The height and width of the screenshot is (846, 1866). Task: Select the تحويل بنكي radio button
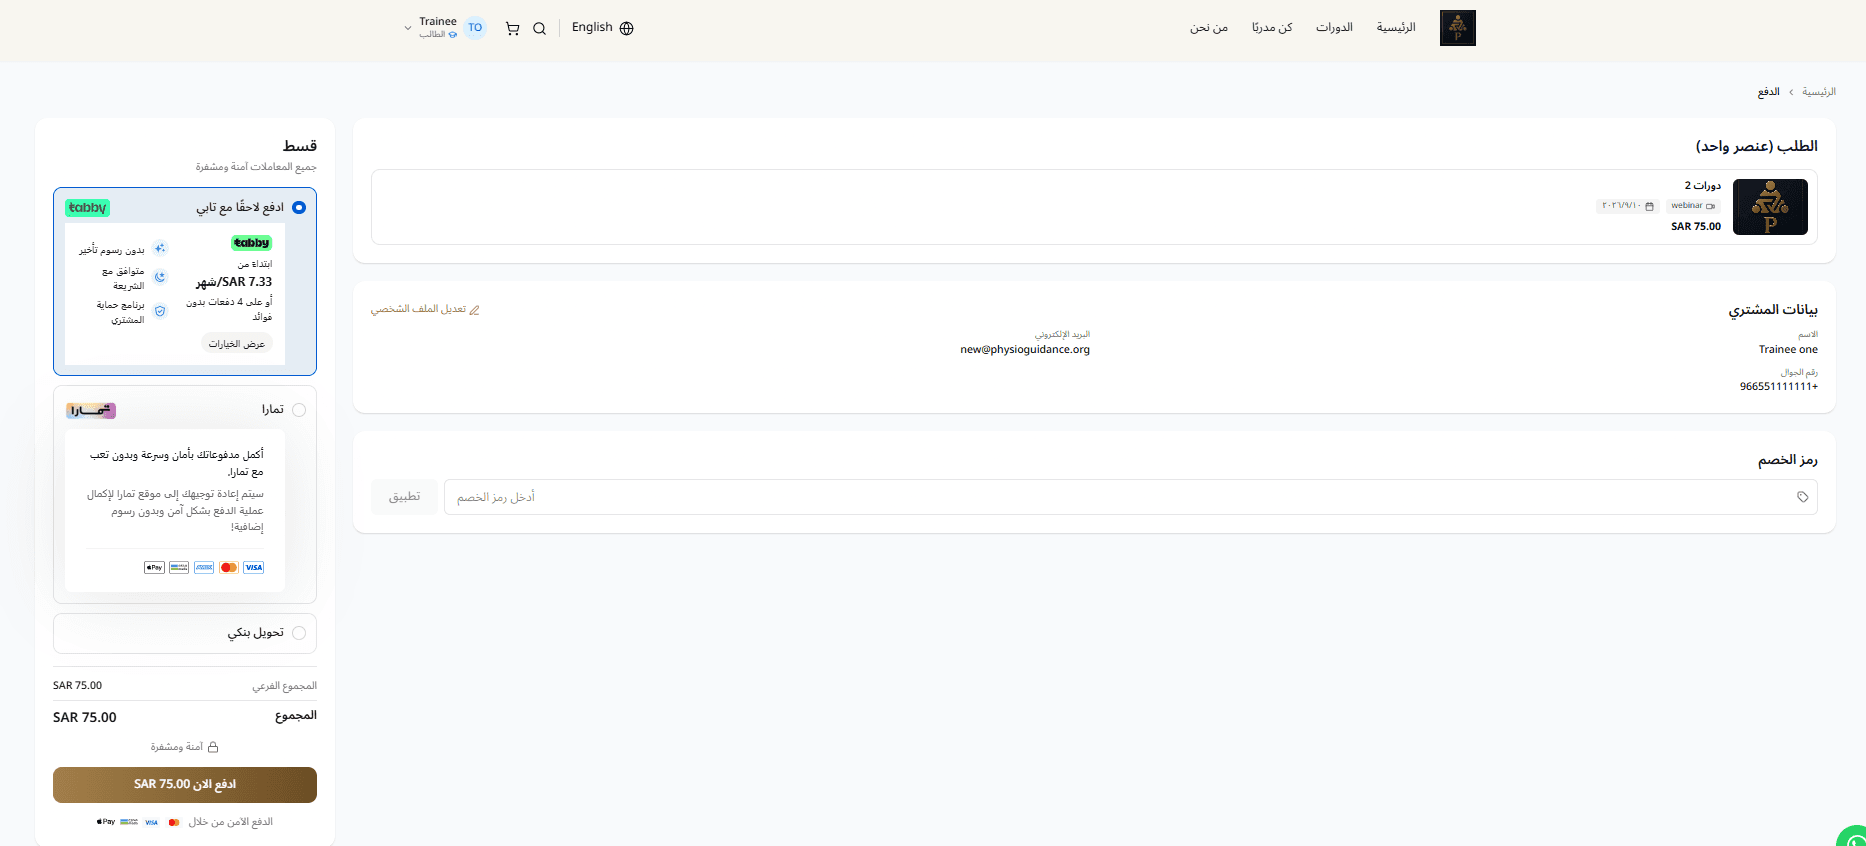pyautogui.click(x=299, y=633)
